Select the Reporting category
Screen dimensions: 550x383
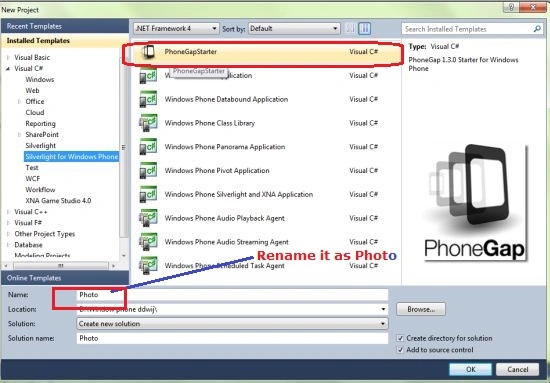[40, 124]
